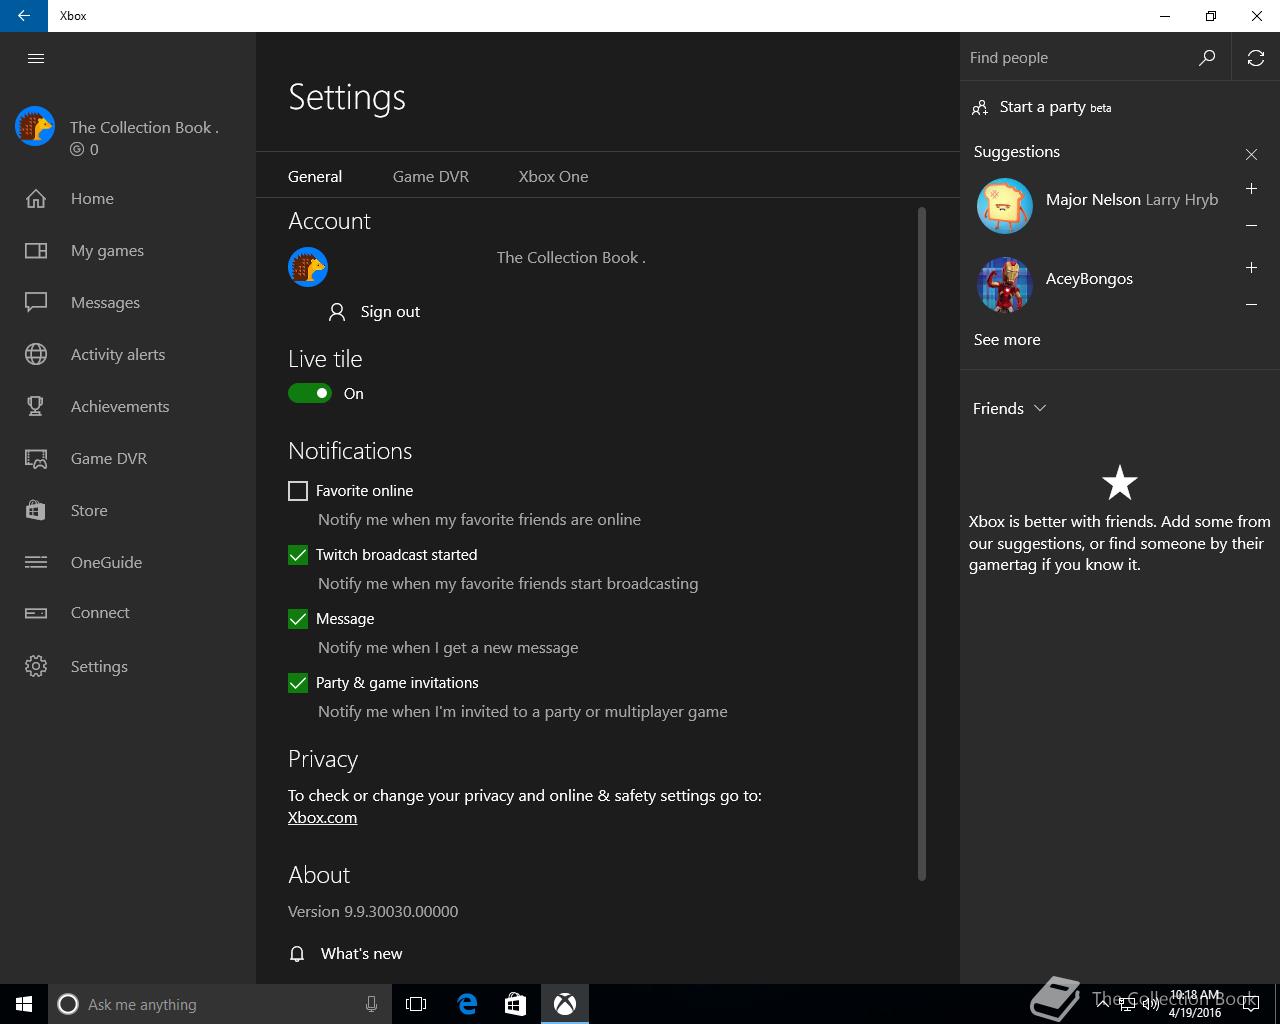Remove Major Nelson suggestion
Image resolution: width=1280 pixels, height=1024 pixels.
[x=1251, y=226]
